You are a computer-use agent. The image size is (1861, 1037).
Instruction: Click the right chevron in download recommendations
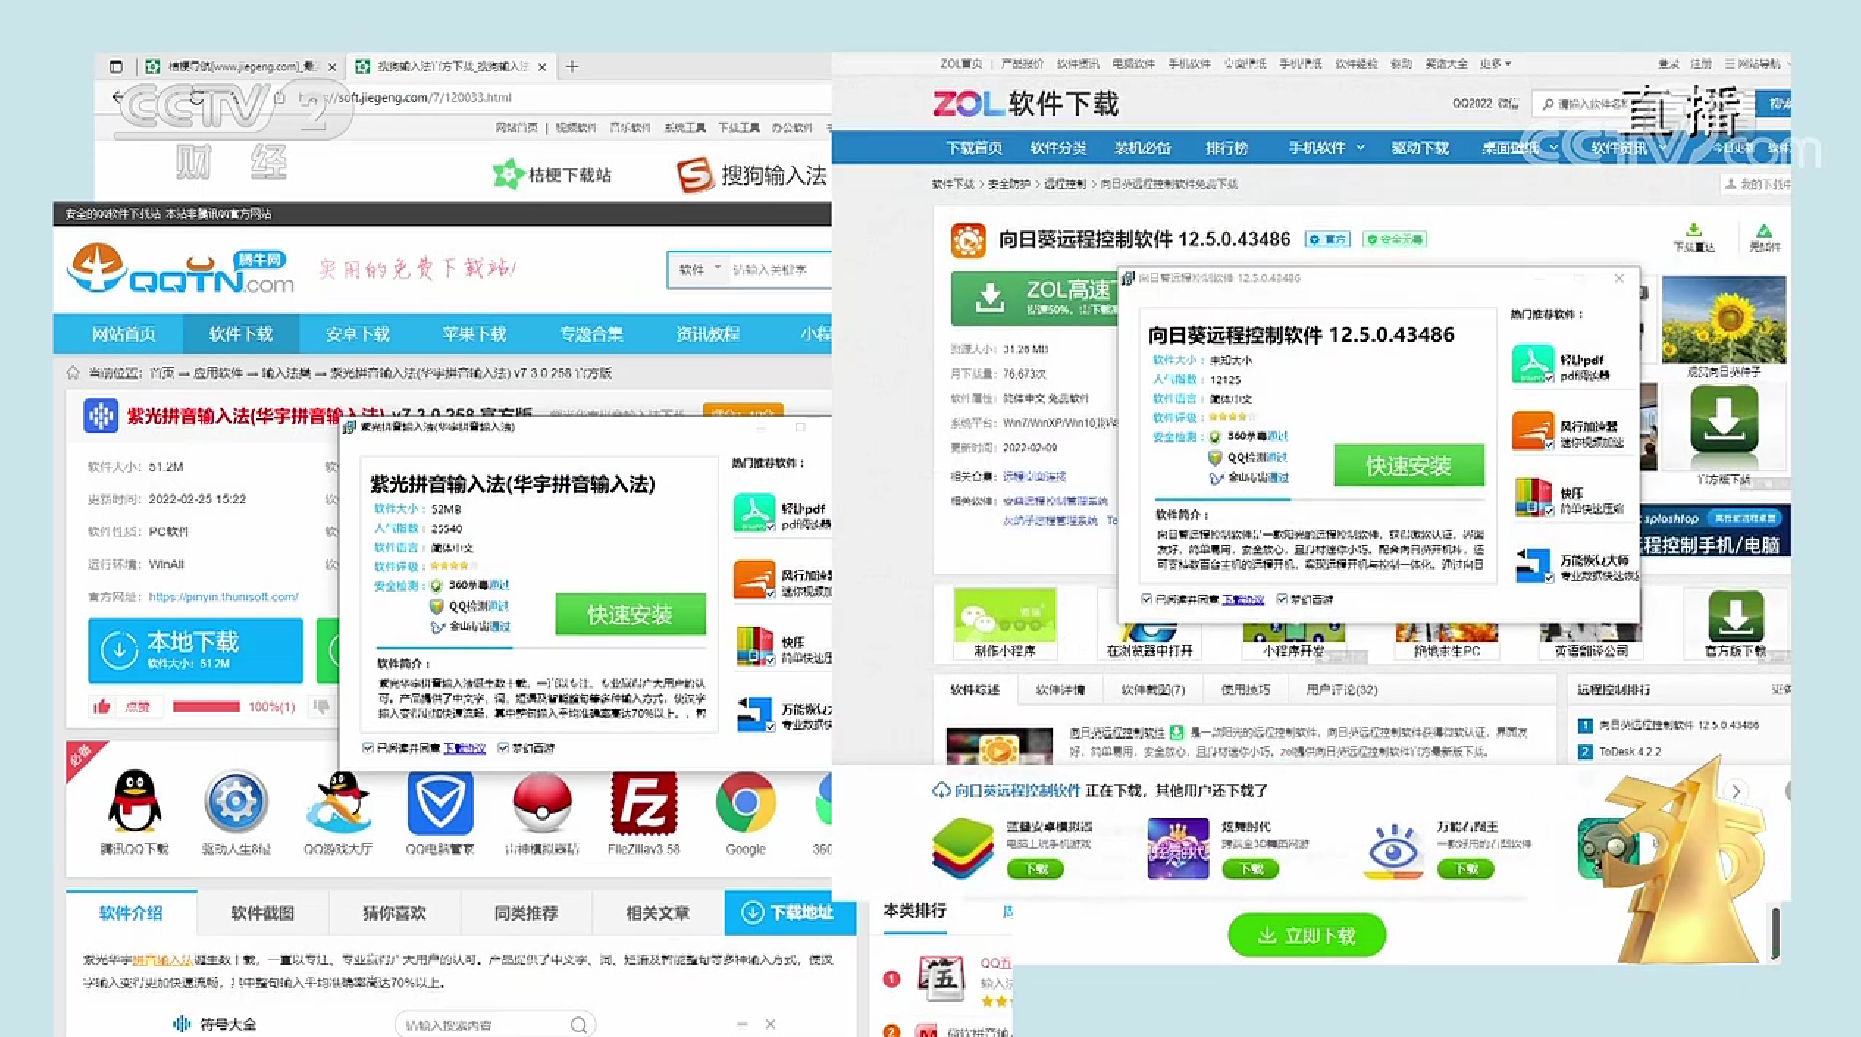(1737, 791)
